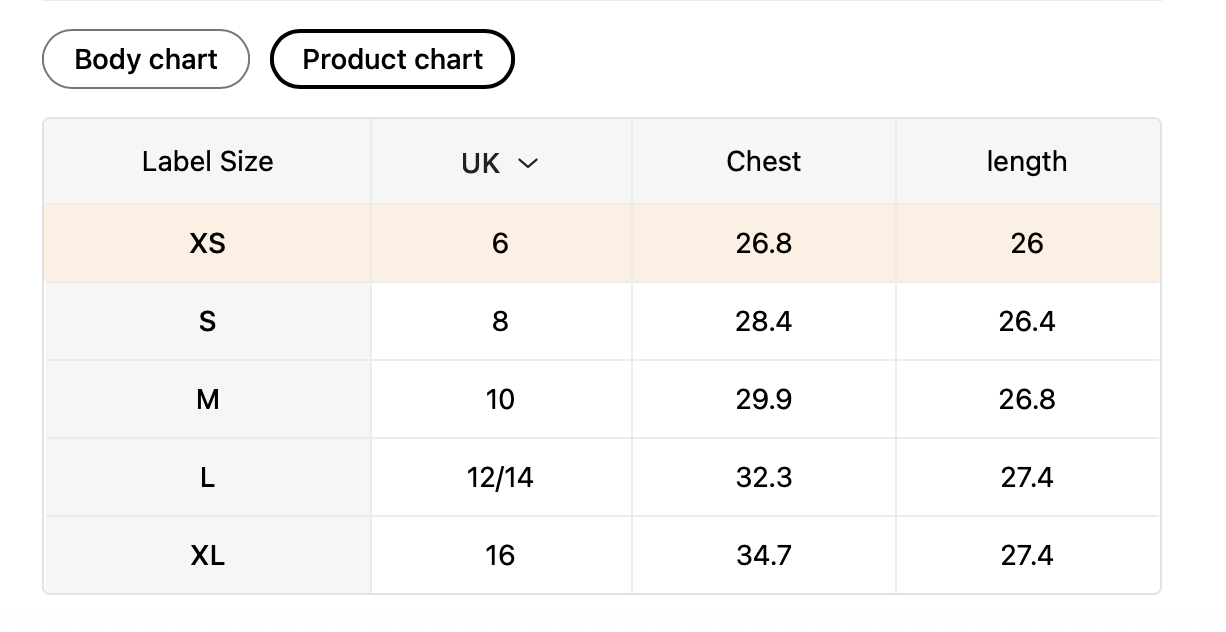Click the 32.3 chest value for L

[x=763, y=478]
